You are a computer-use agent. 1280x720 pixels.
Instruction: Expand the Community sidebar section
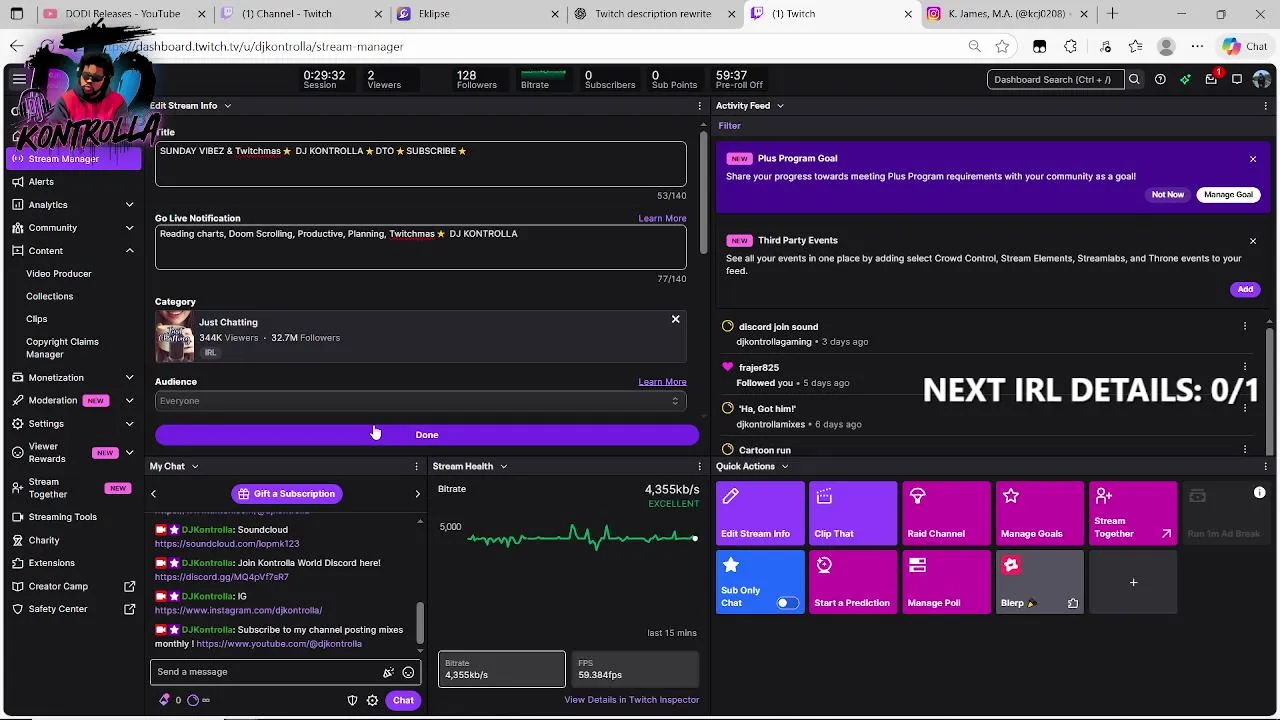click(x=129, y=228)
